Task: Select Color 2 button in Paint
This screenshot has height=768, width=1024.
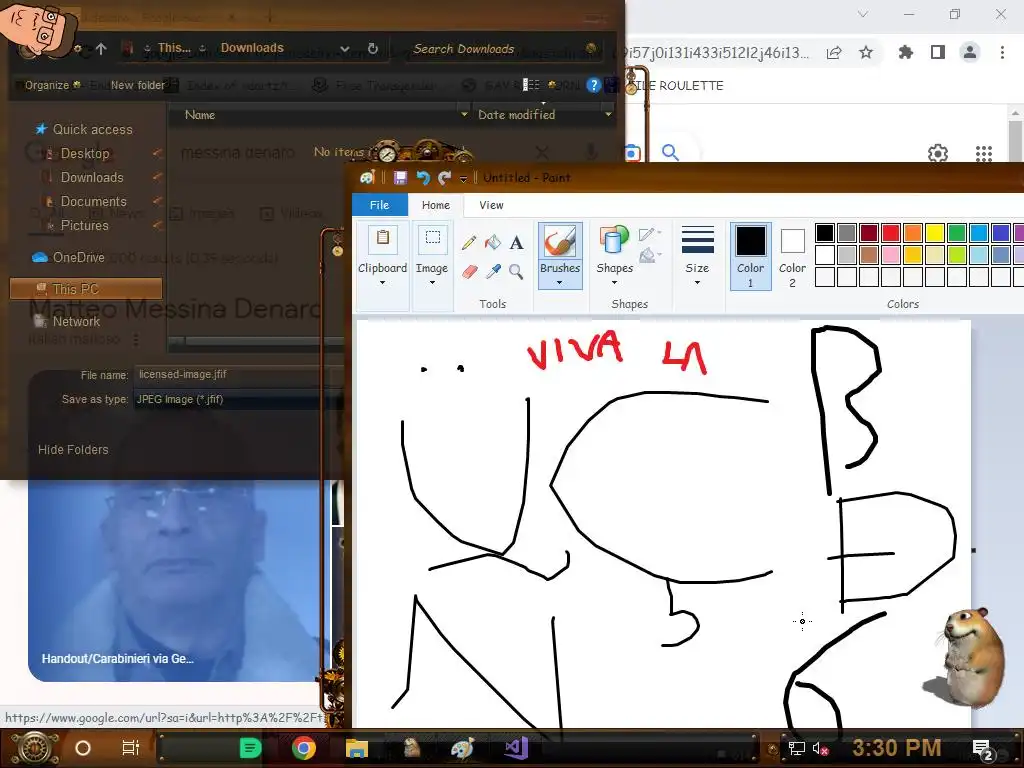Action: tap(792, 256)
